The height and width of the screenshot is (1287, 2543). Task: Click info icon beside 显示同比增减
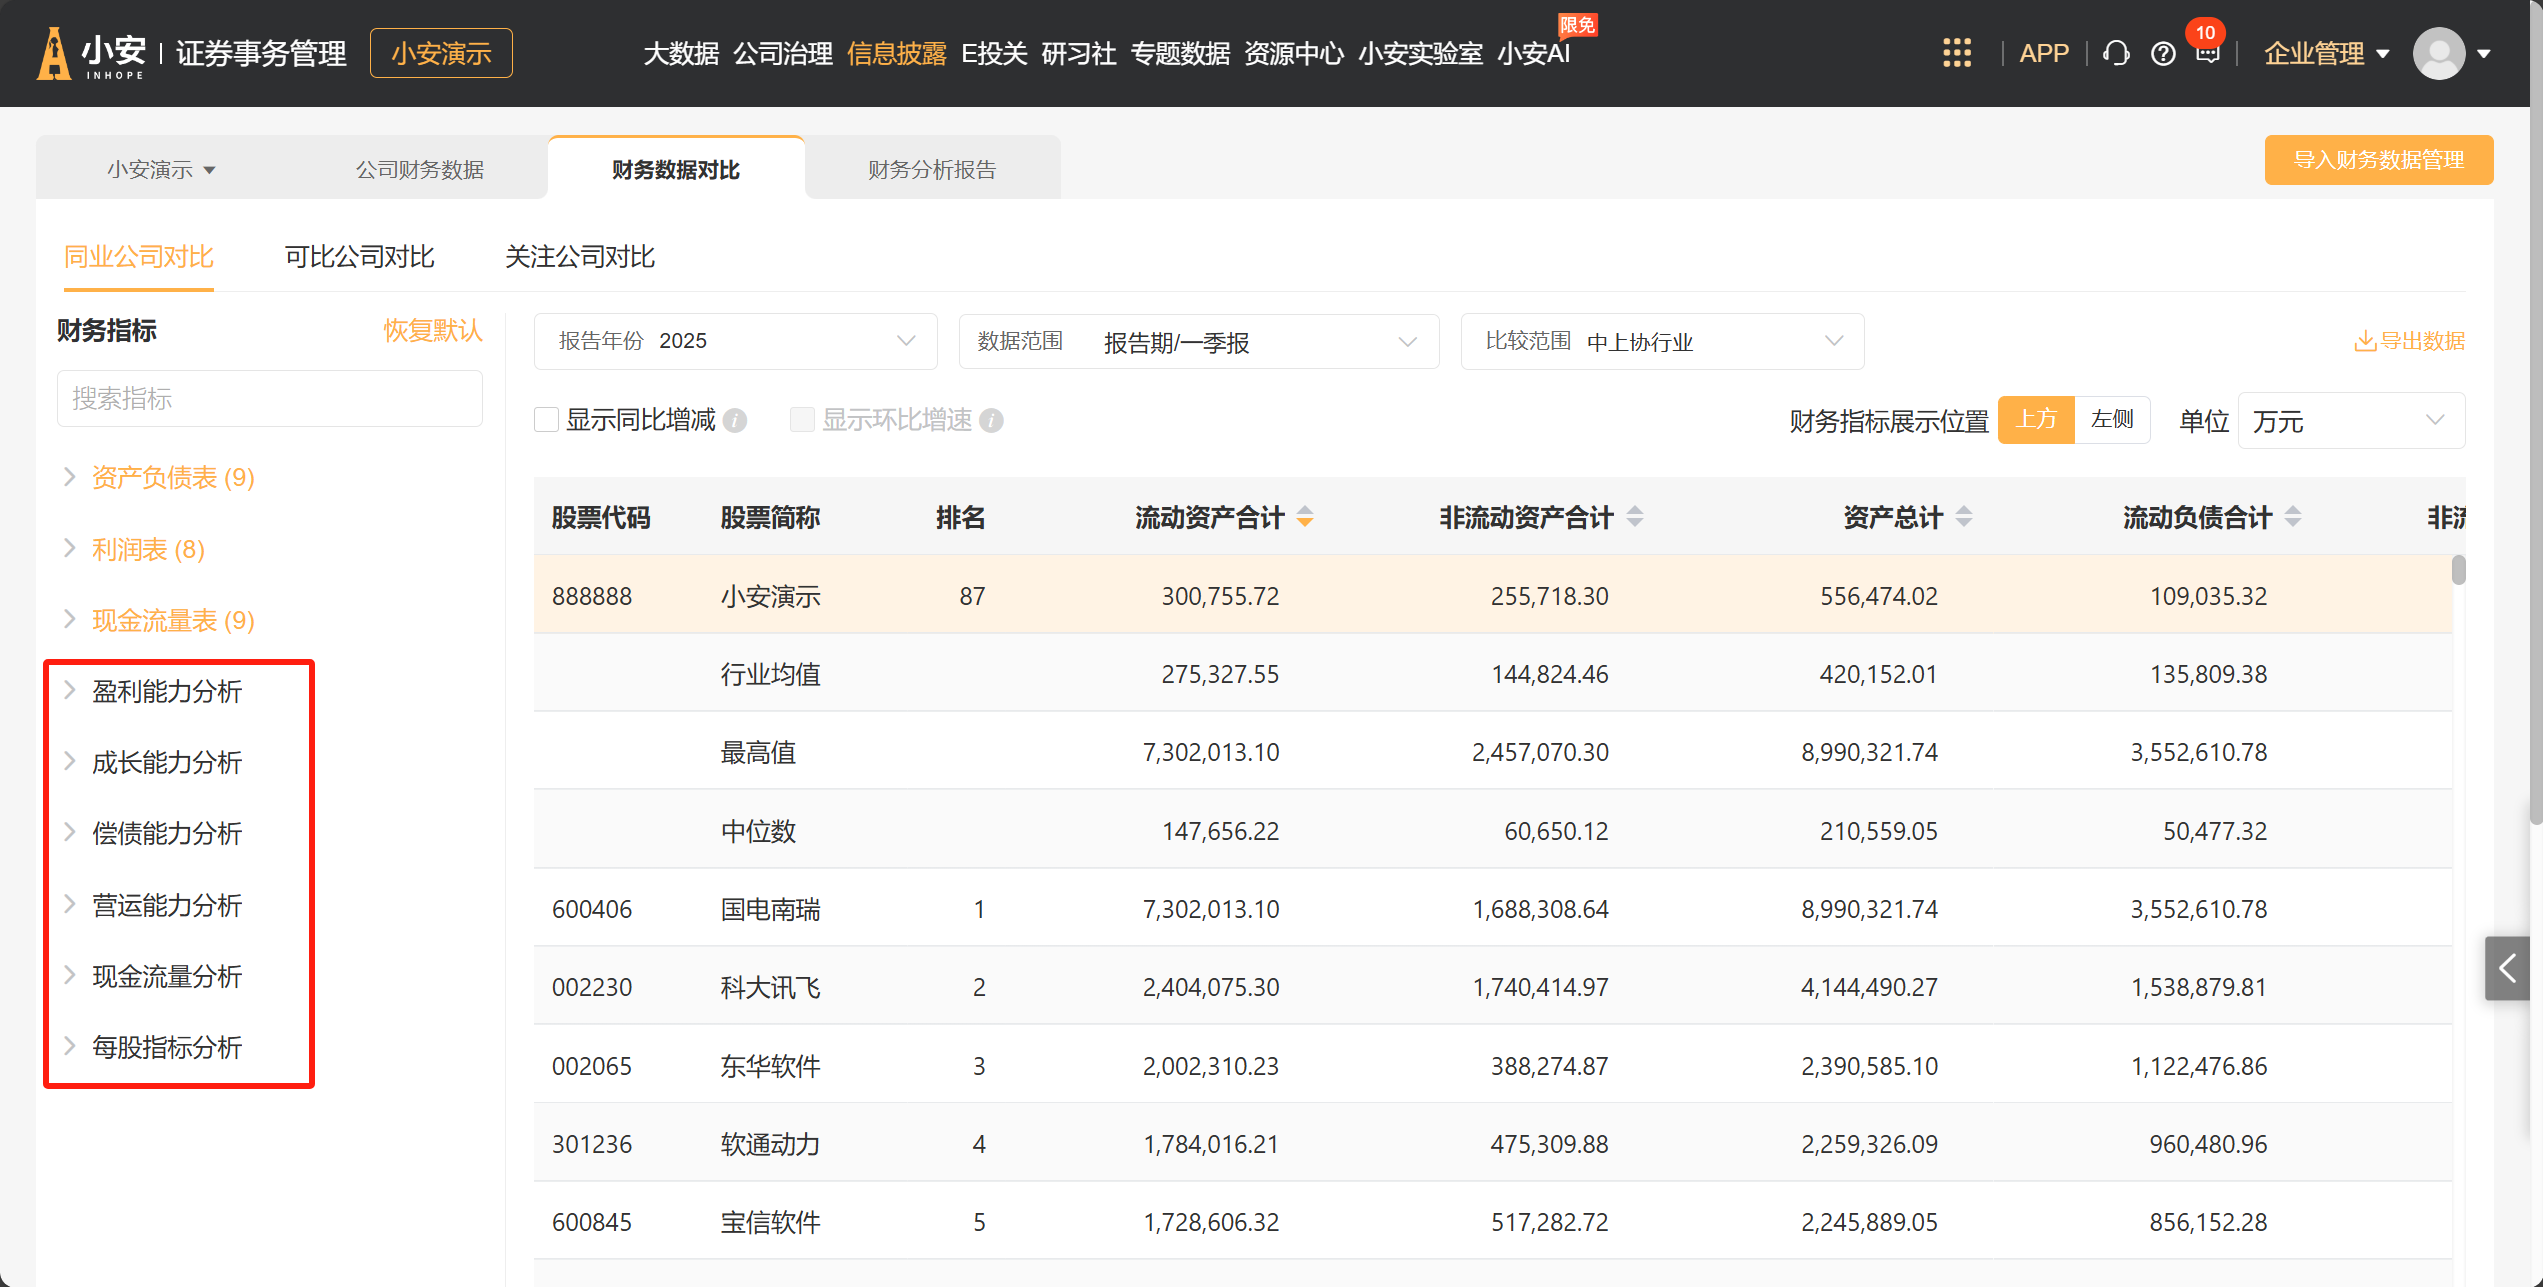(x=735, y=421)
